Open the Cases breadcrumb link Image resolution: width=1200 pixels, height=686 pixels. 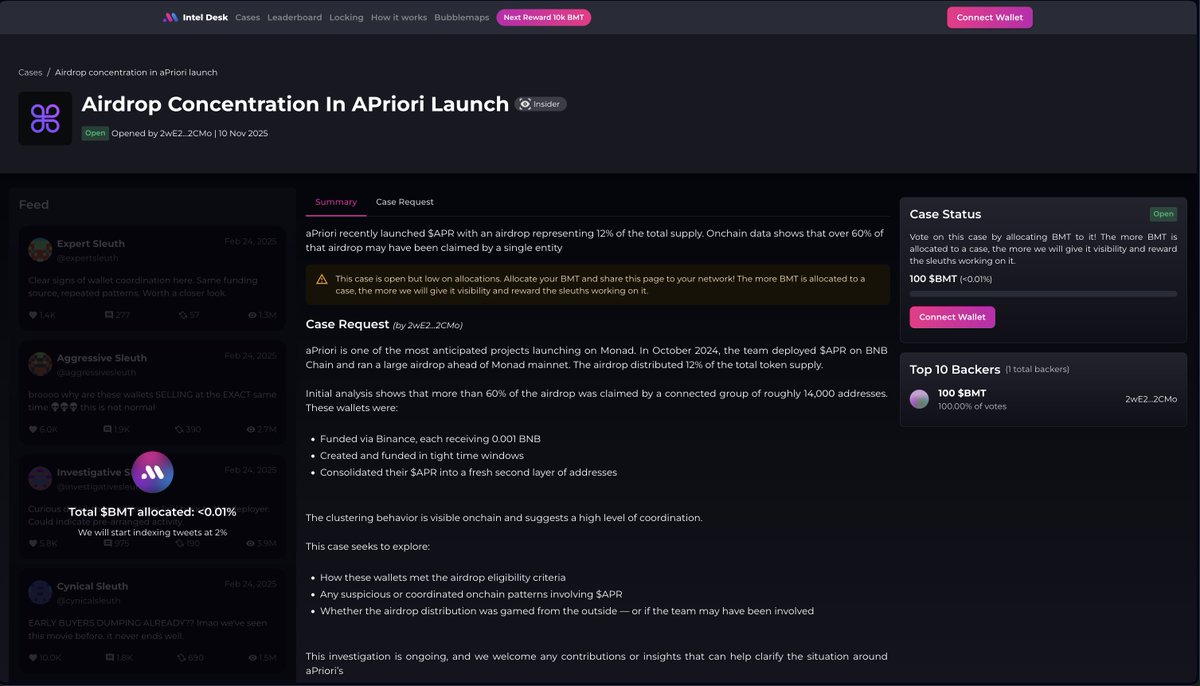click(x=27, y=72)
